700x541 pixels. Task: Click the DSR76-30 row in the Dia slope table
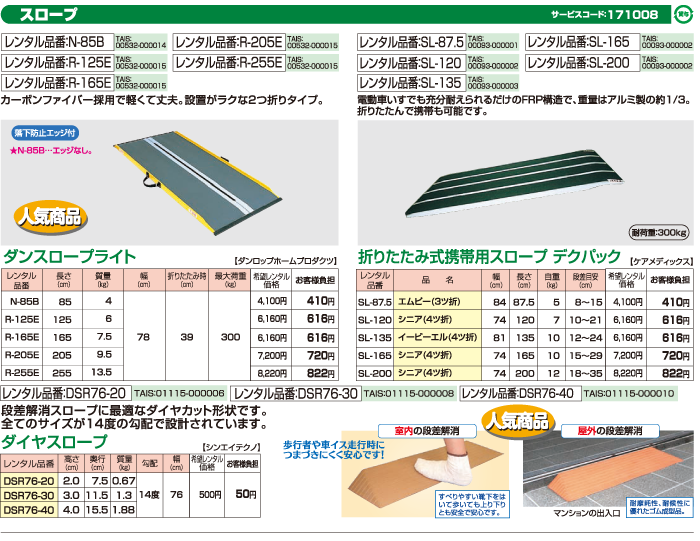[x=29, y=495]
